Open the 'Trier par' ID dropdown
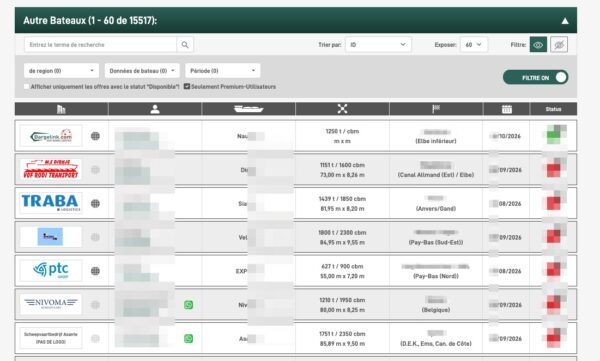Image resolution: width=600 pixels, height=361 pixels. (378, 45)
